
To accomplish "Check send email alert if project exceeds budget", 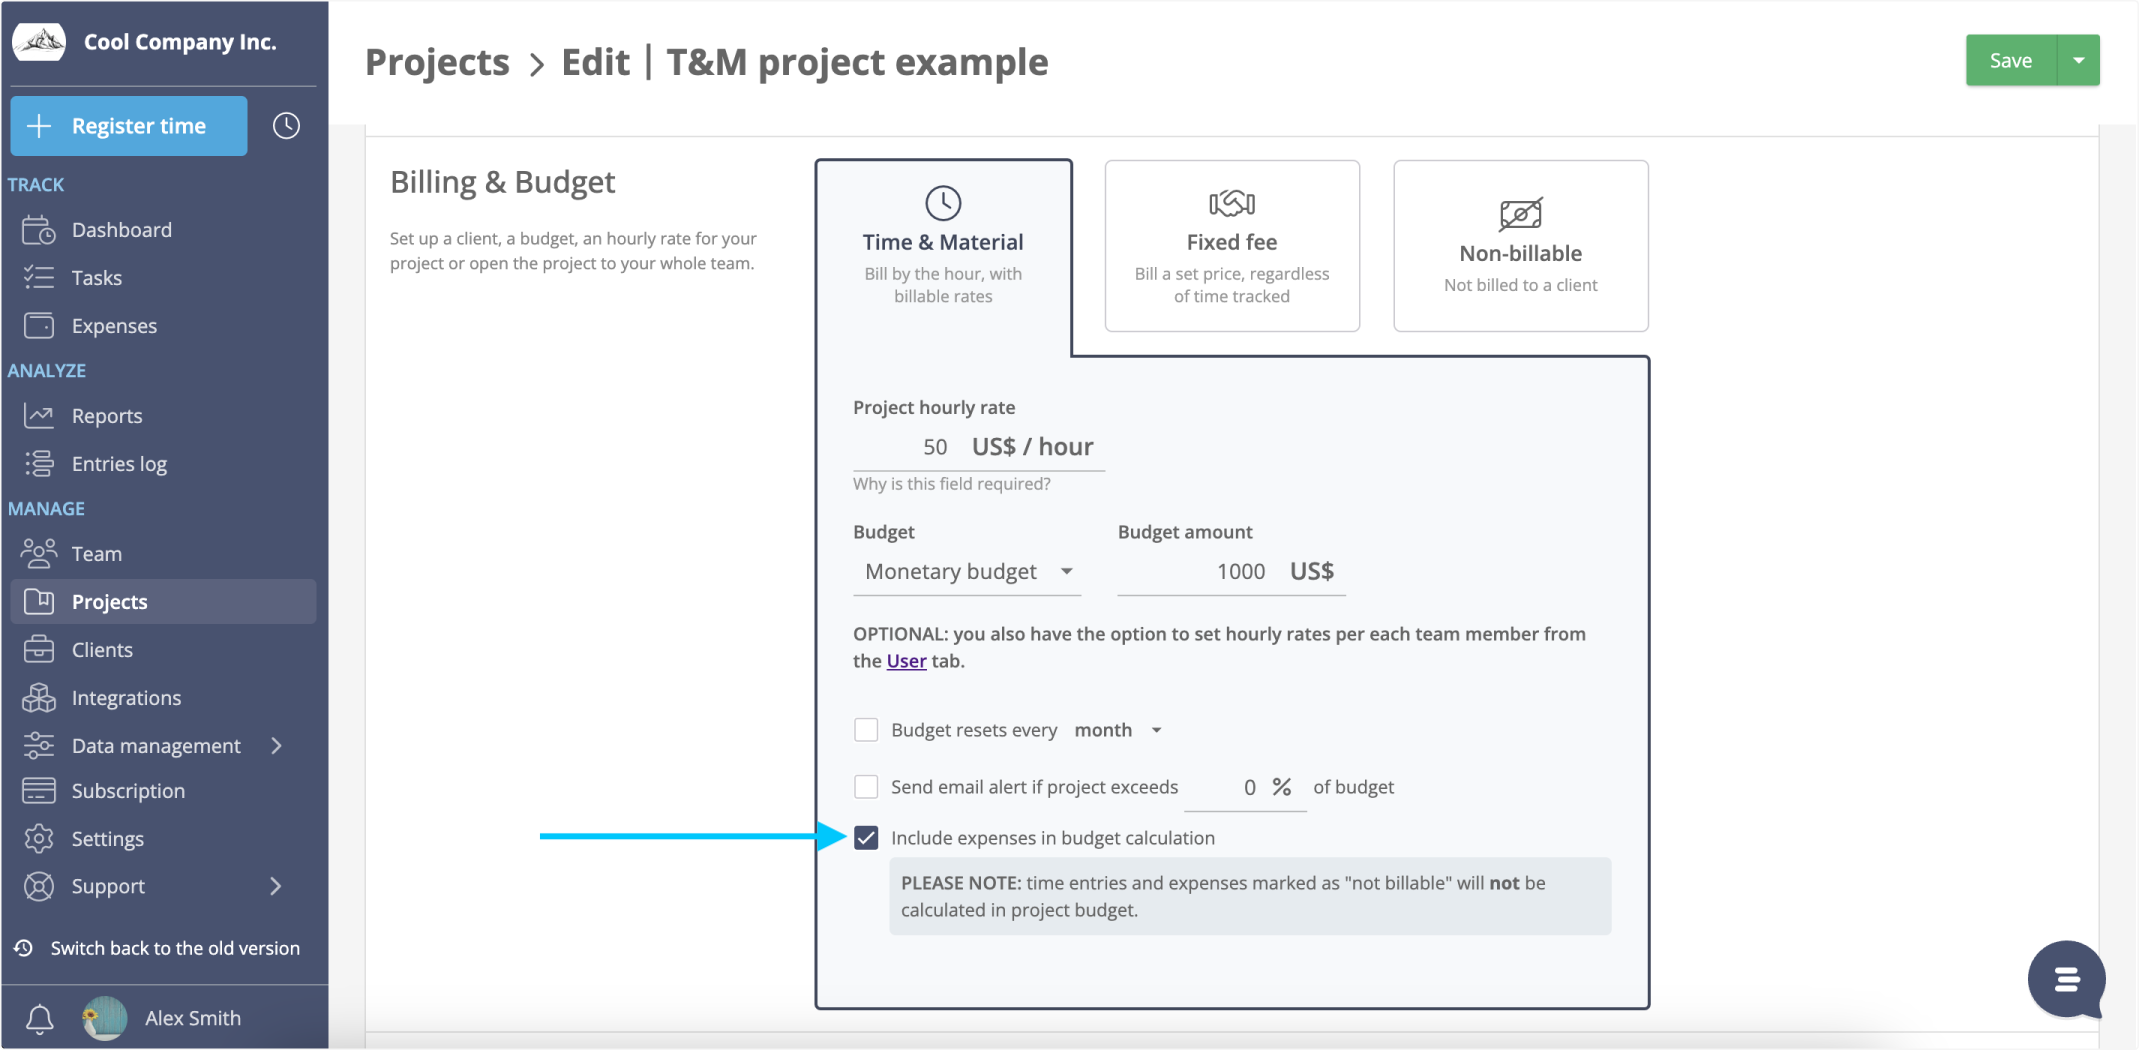I will (866, 787).
